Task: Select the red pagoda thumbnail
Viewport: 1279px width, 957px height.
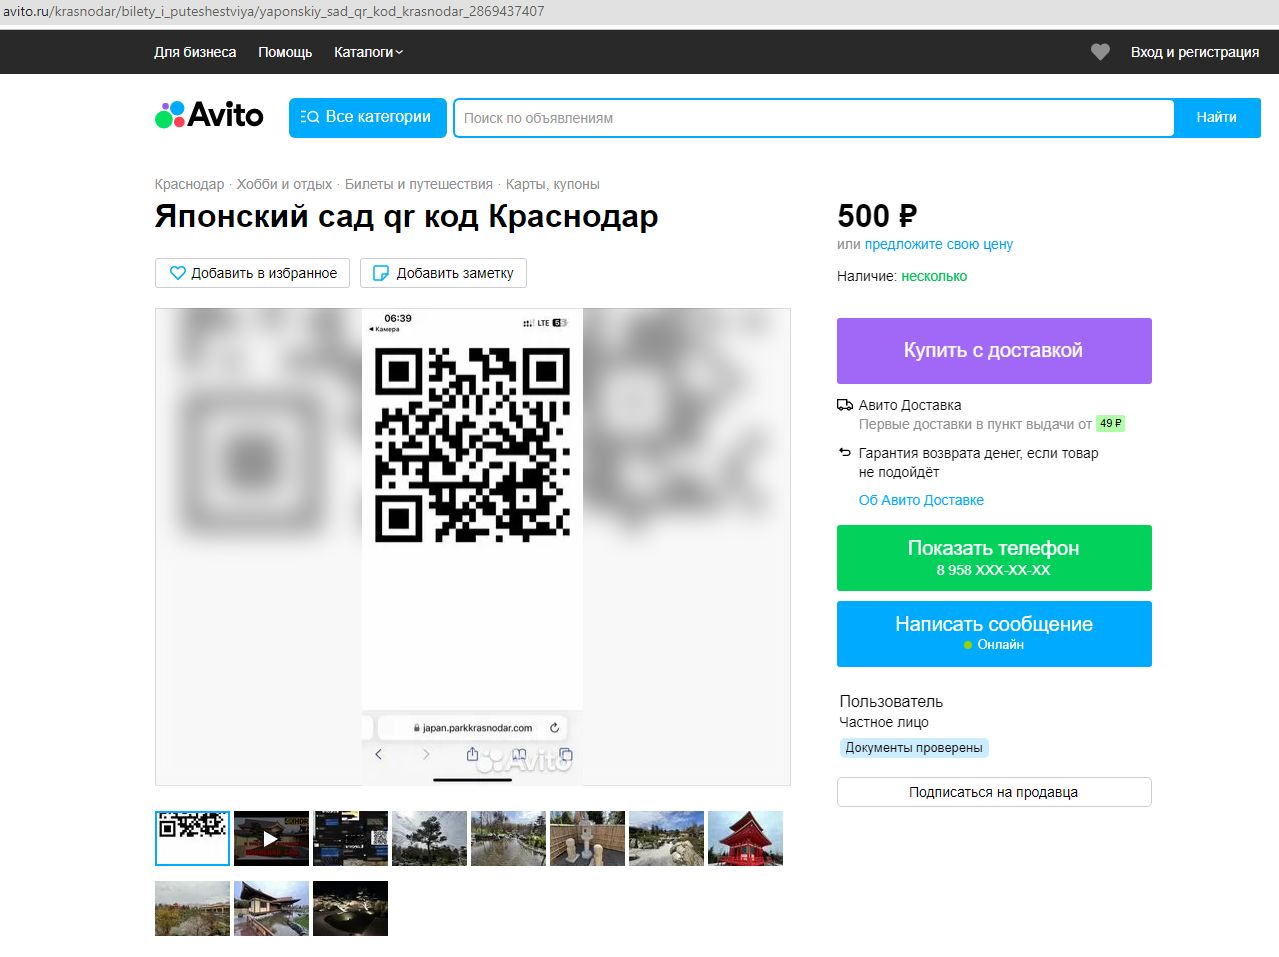Action: pos(745,838)
